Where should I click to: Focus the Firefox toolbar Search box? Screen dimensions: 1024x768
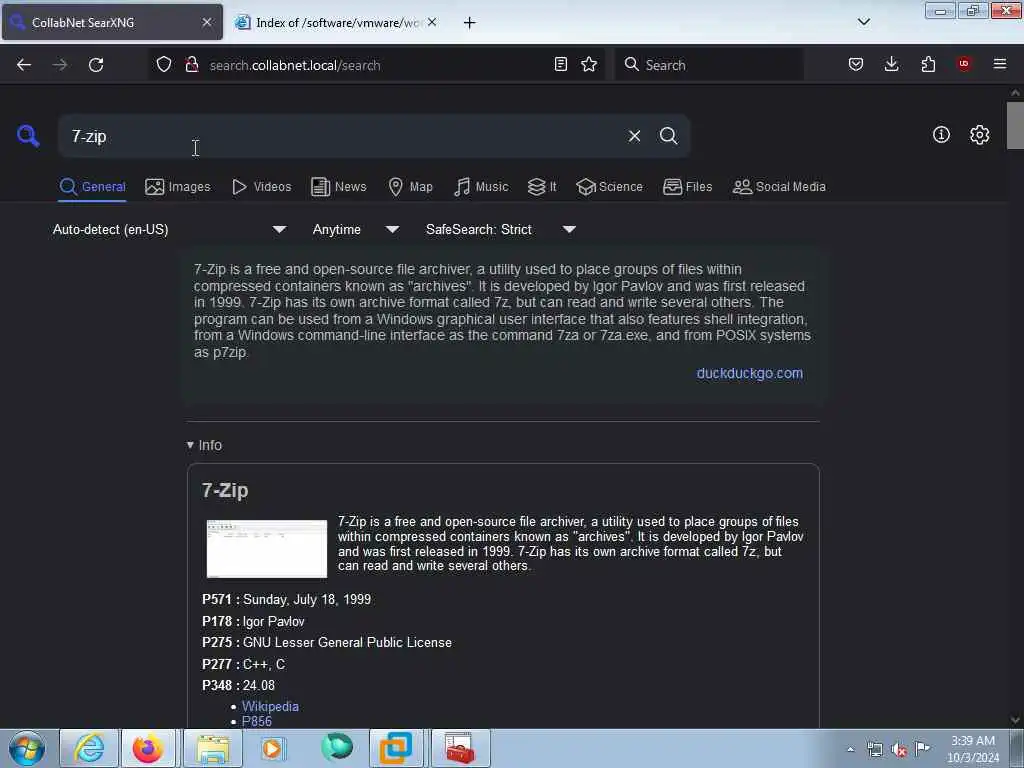pos(709,65)
